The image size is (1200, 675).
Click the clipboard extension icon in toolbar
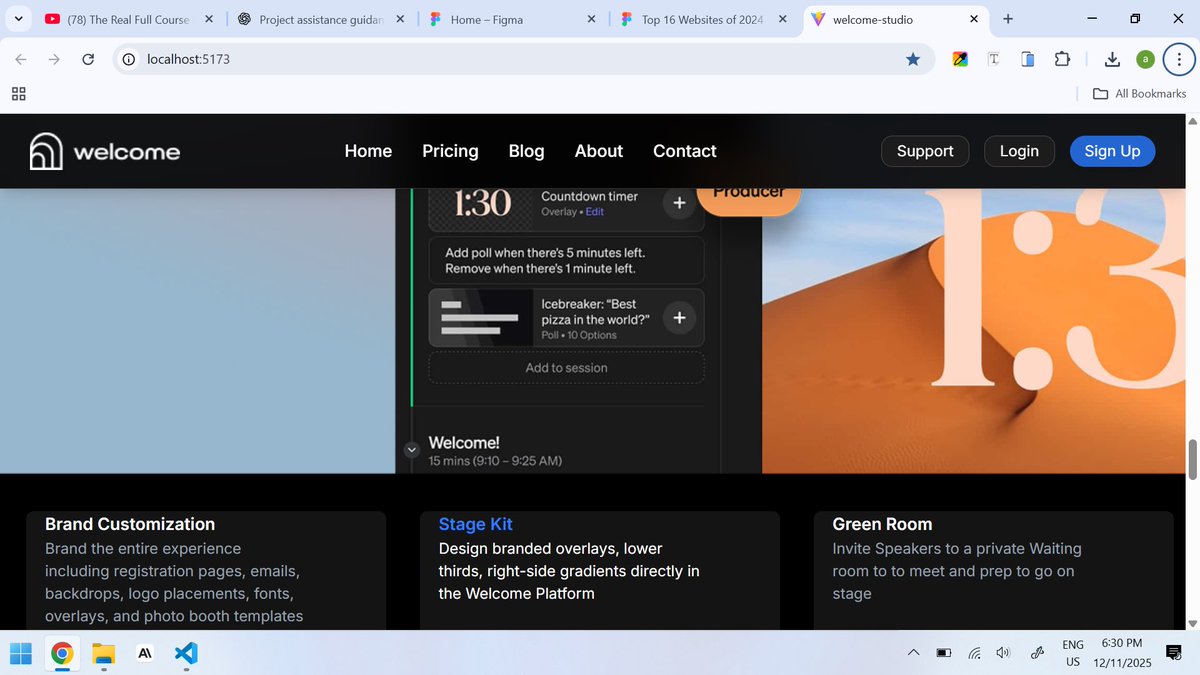[x=1027, y=59]
